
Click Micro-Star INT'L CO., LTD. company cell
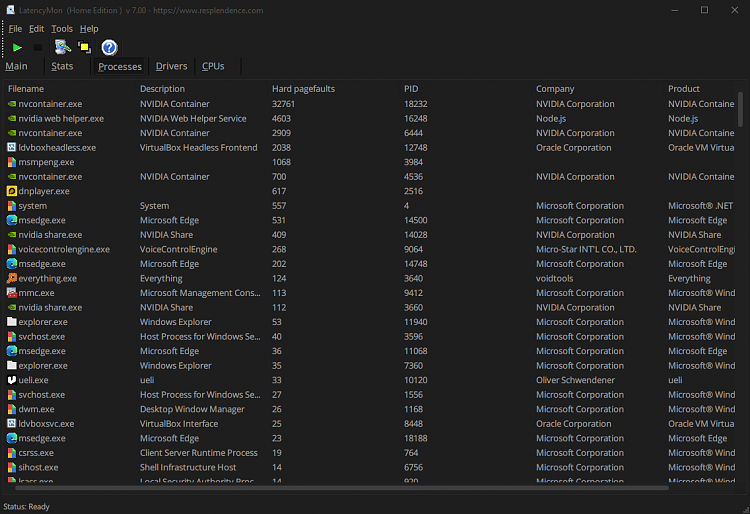point(586,249)
